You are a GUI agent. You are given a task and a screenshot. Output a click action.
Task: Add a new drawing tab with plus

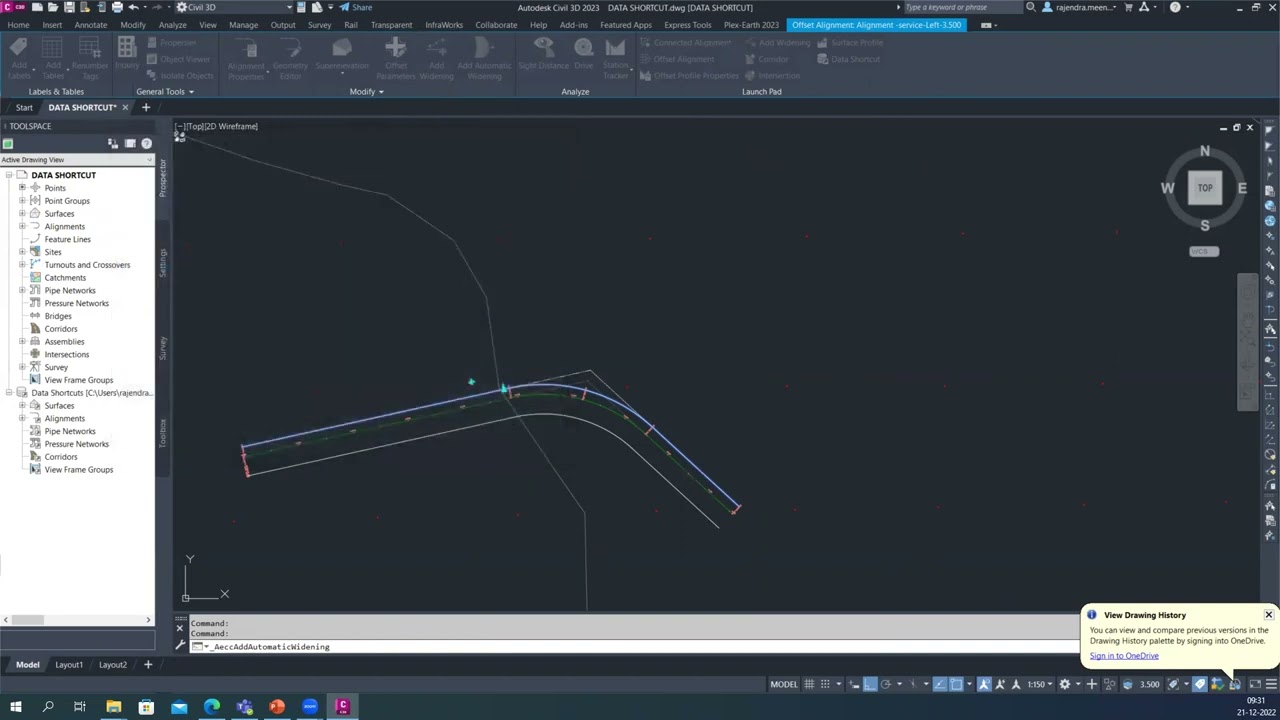[145, 107]
